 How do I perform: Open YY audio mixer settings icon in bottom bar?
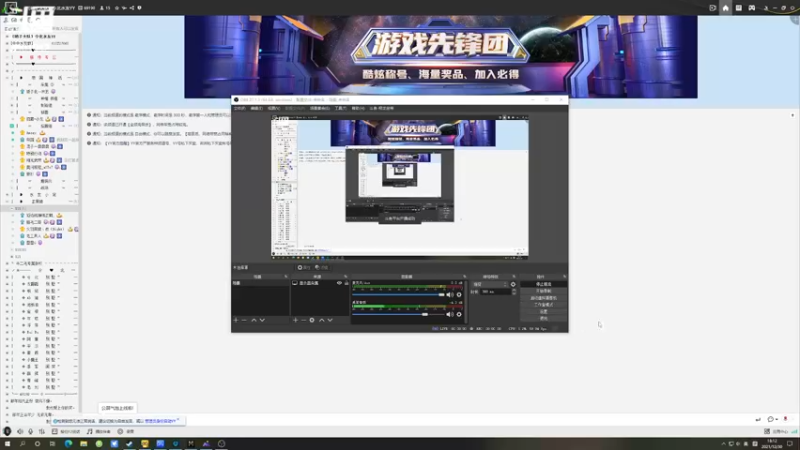click(42, 431)
